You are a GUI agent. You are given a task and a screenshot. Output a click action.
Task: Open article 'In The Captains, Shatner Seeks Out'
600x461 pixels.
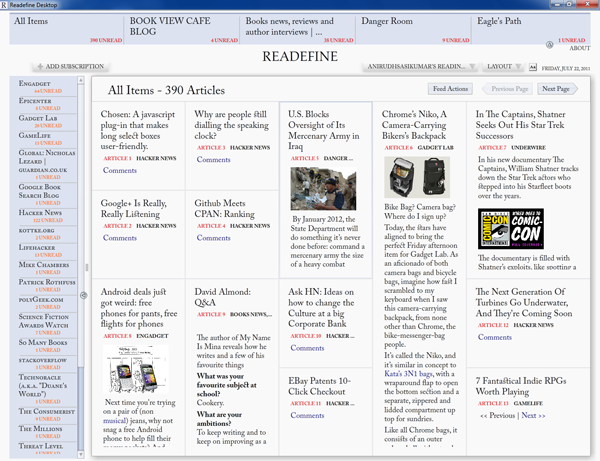[x=520, y=125]
